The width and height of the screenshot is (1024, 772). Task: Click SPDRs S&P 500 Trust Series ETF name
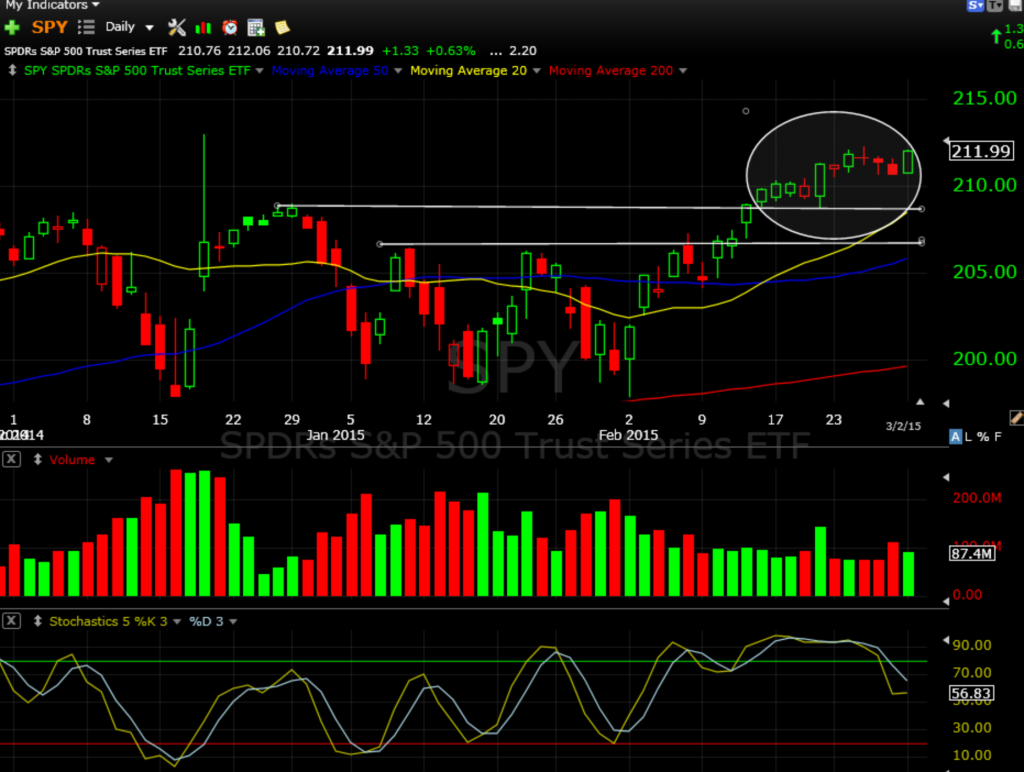86,51
